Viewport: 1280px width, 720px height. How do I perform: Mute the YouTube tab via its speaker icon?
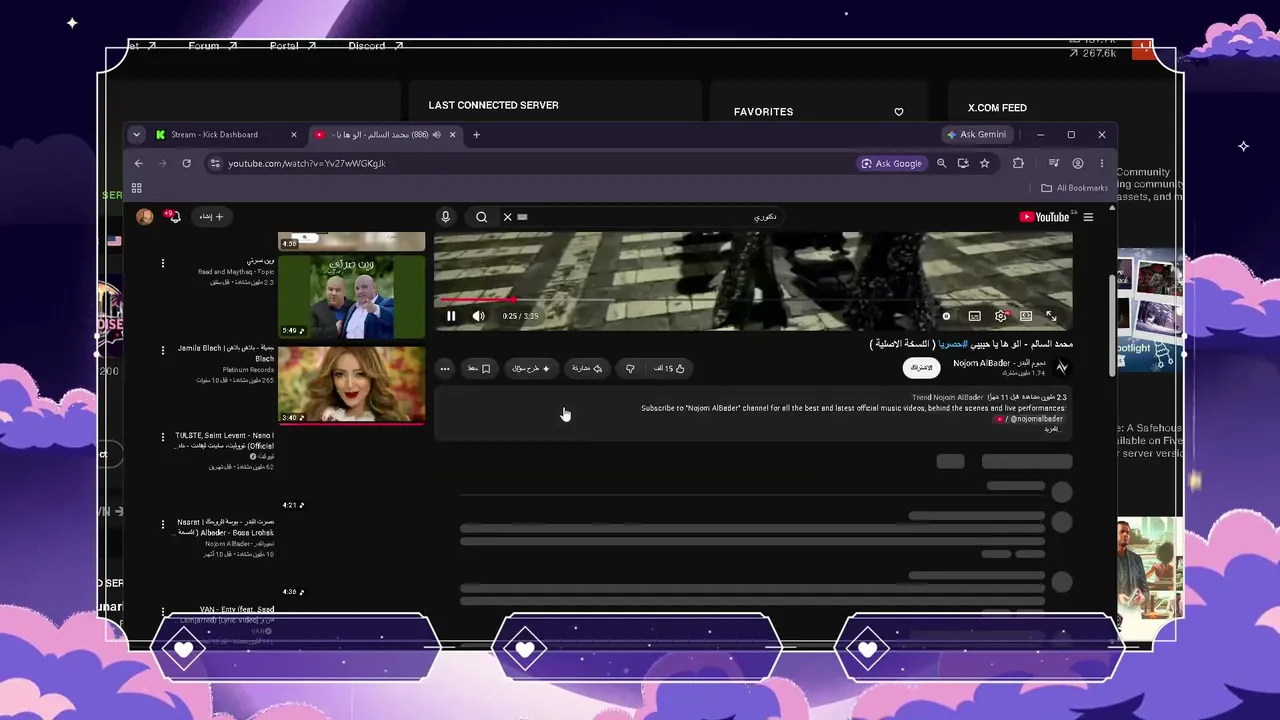pos(437,135)
